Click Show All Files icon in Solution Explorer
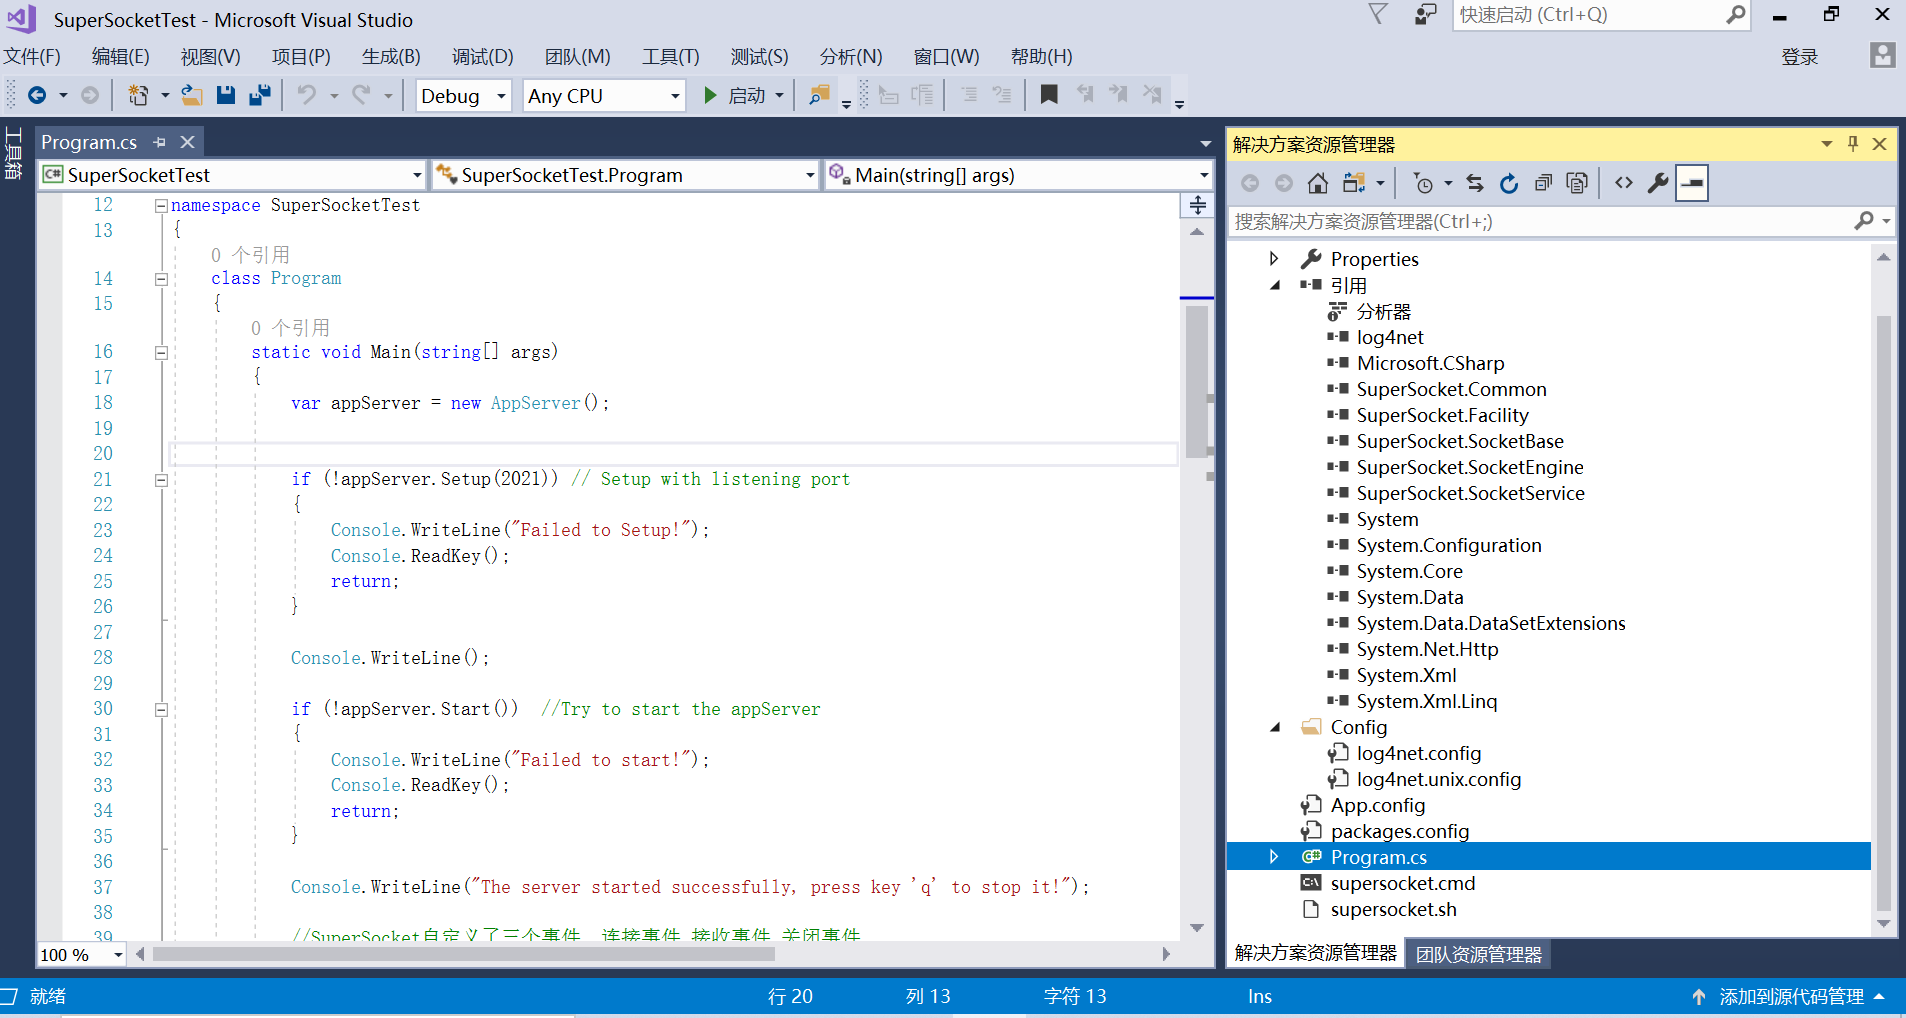 (1577, 183)
